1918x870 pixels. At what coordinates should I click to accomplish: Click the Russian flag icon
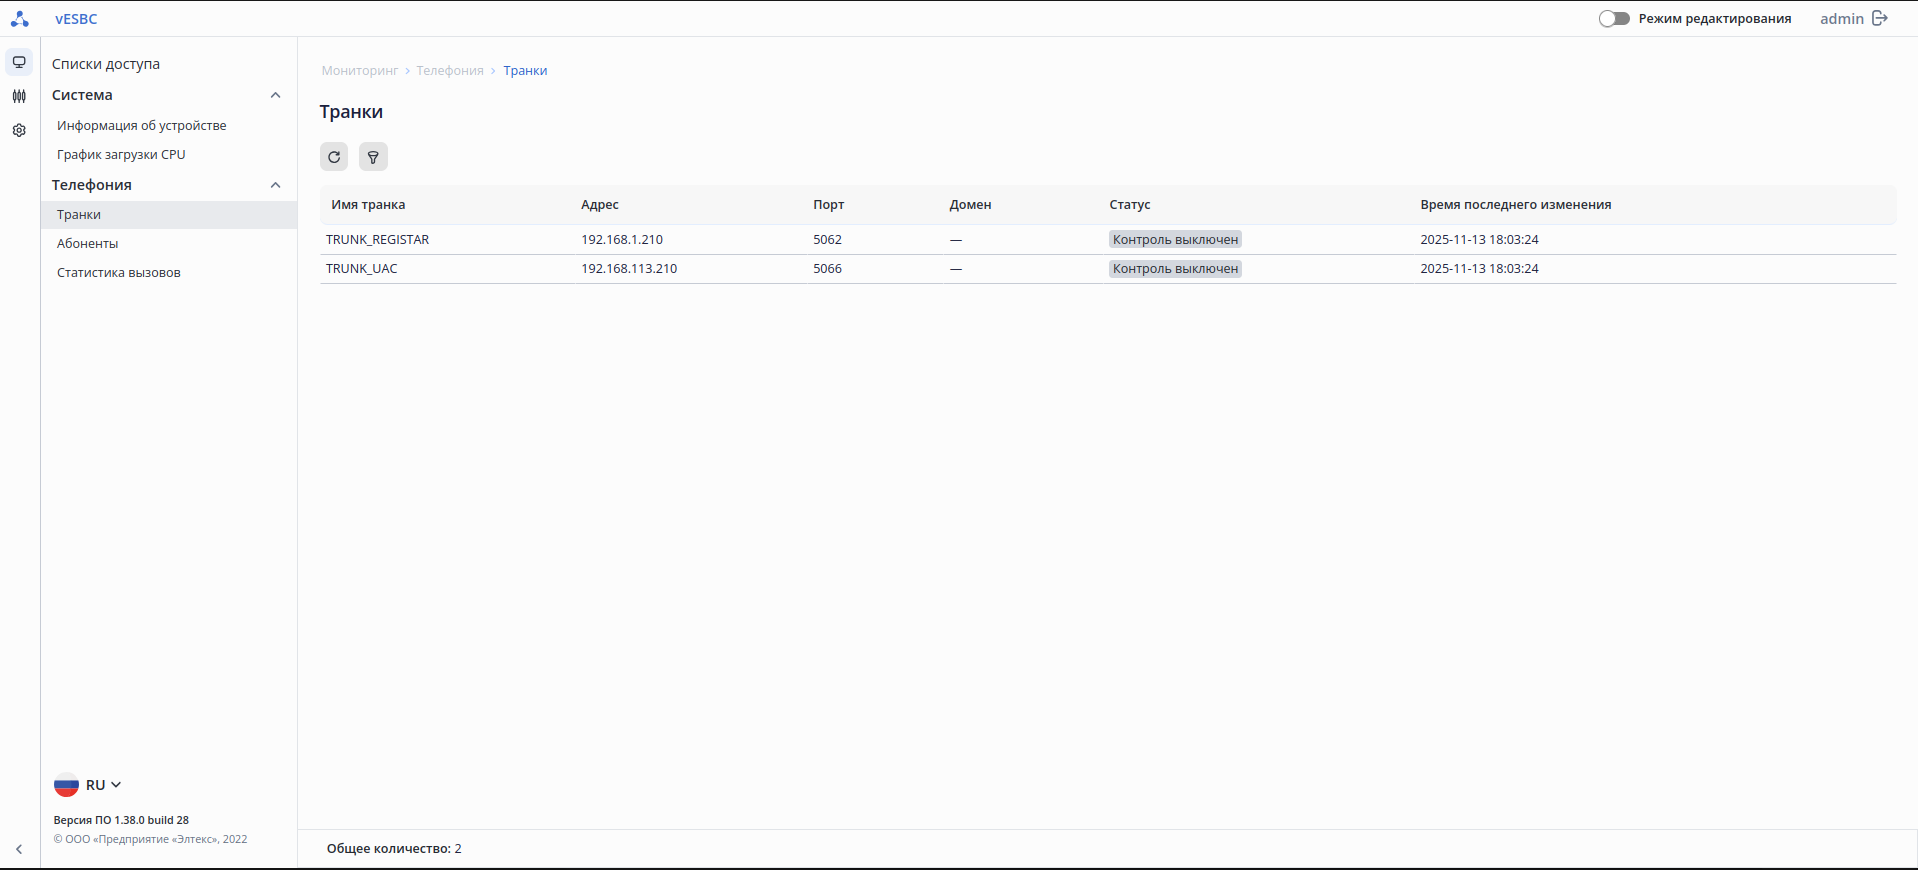click(66, 785)
